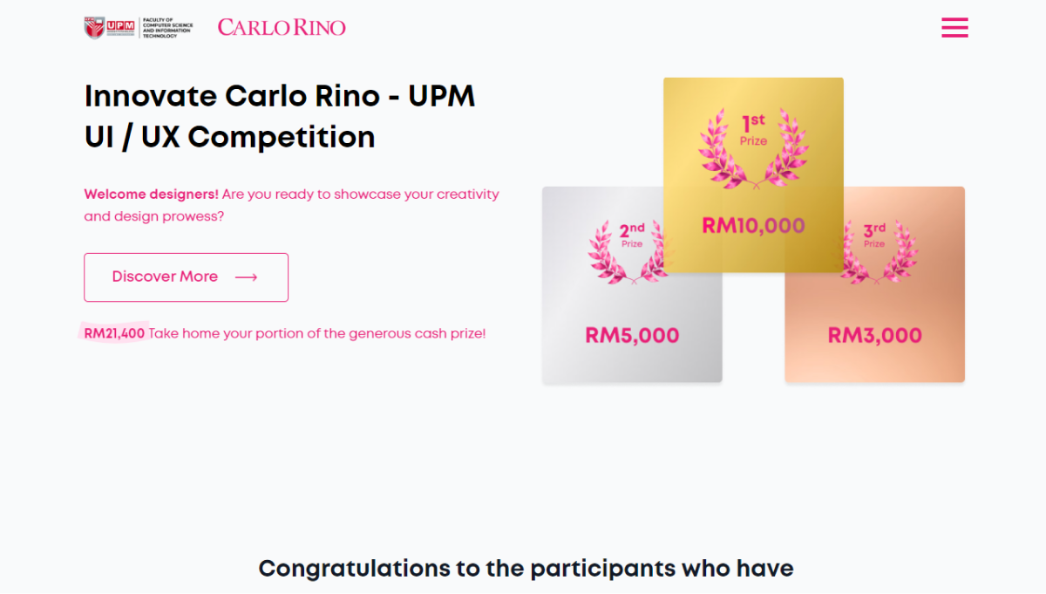Click the "Congratulations to the participants" heading
Viewport: 1046px width, 594px height.
click(525, 568)
